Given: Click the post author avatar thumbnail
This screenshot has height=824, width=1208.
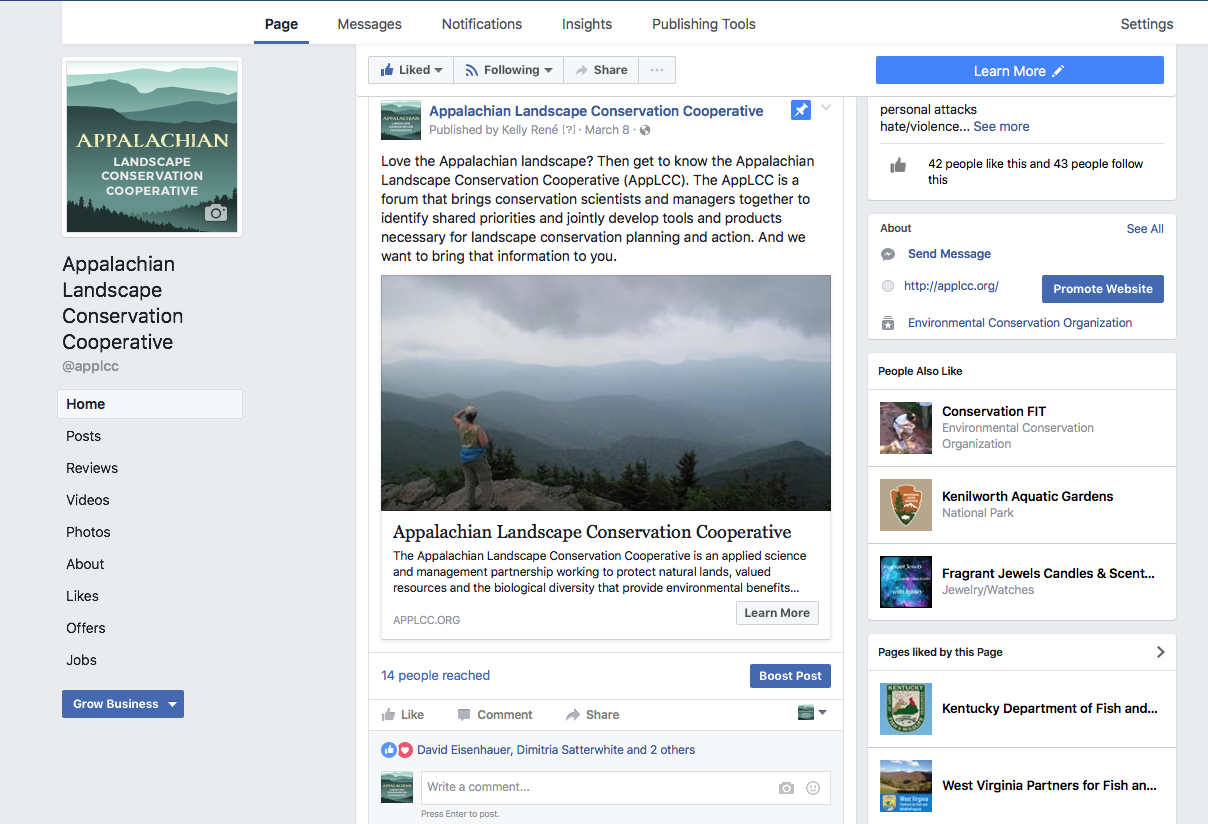Looking at the screenshot, I should [401, 120].
